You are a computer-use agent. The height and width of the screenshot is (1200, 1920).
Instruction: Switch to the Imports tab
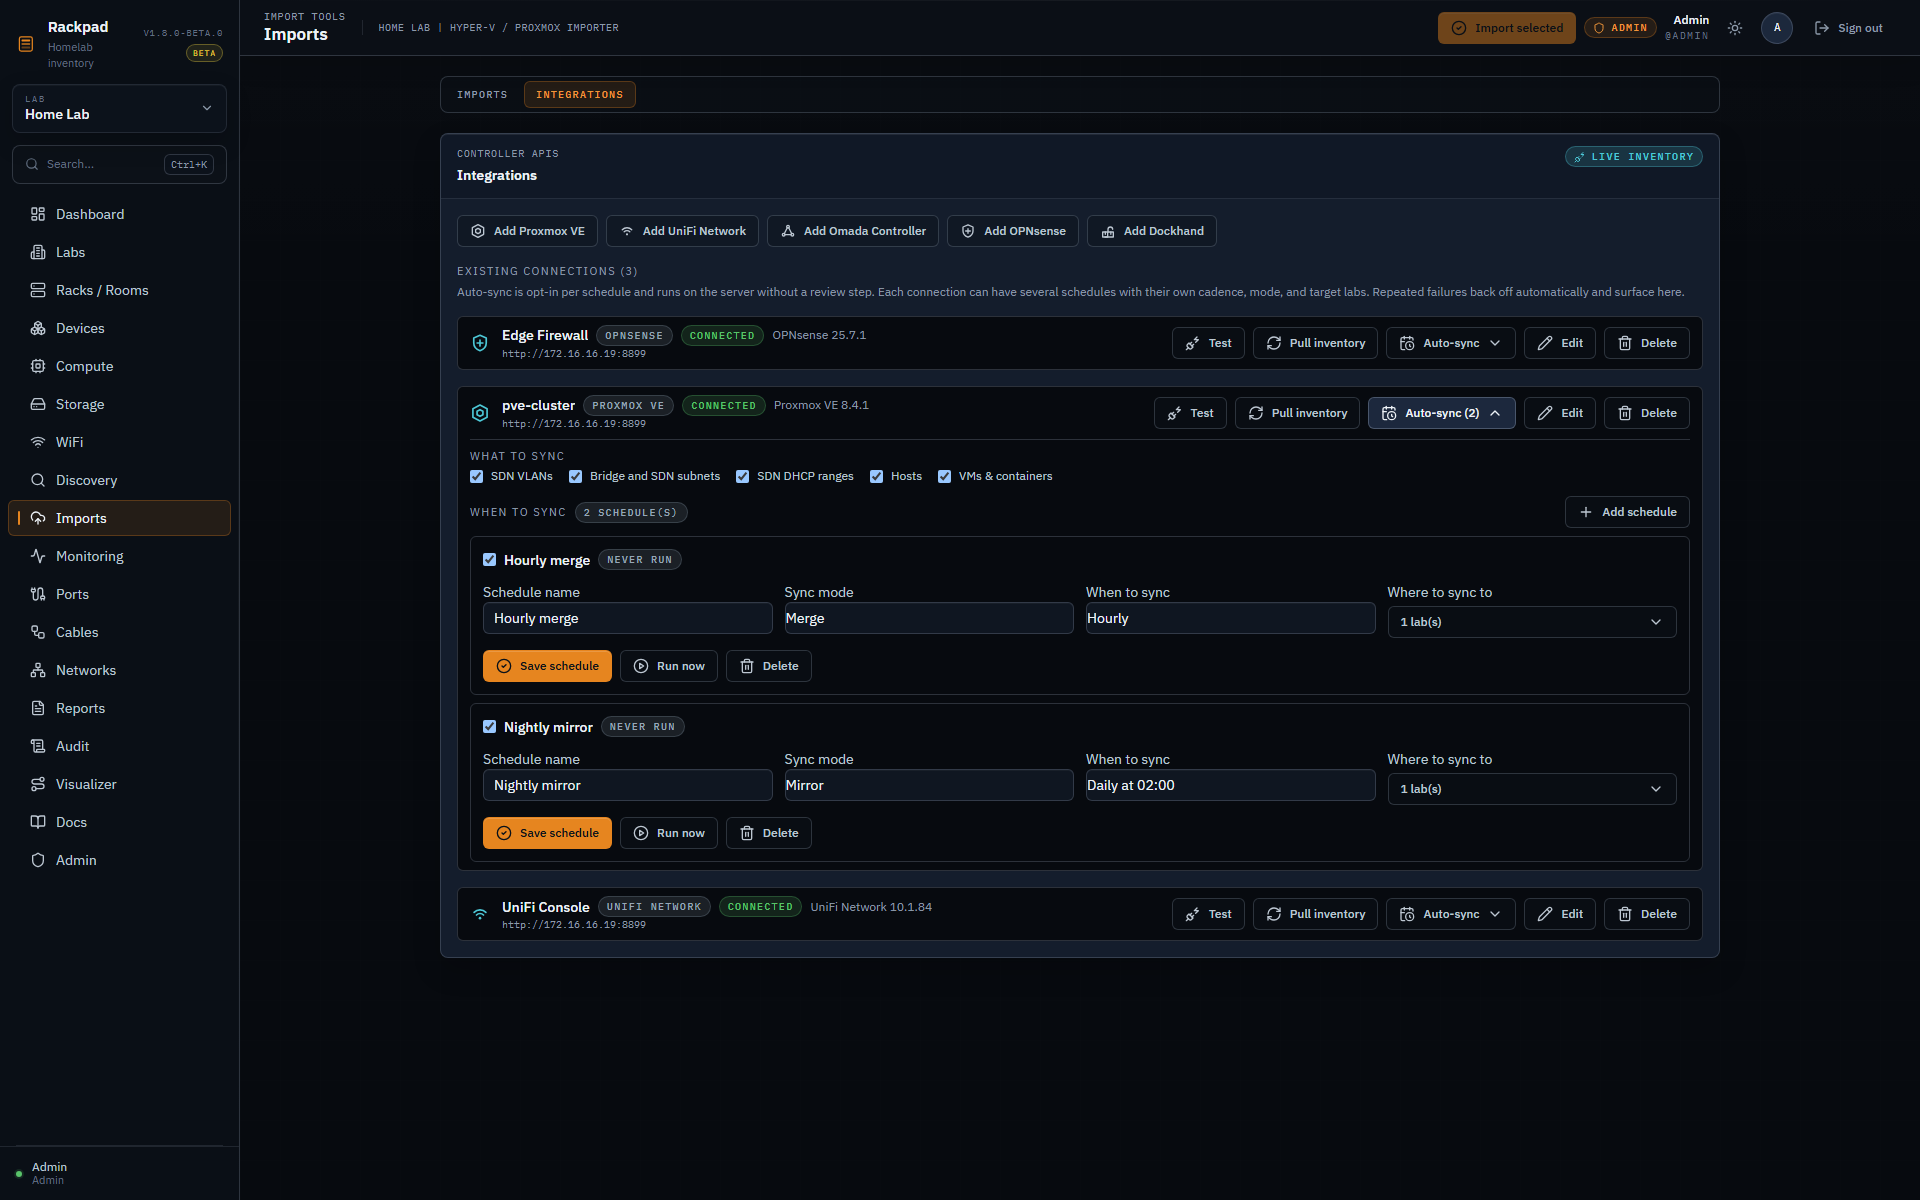pyautogui.click(x=482, y=95)
